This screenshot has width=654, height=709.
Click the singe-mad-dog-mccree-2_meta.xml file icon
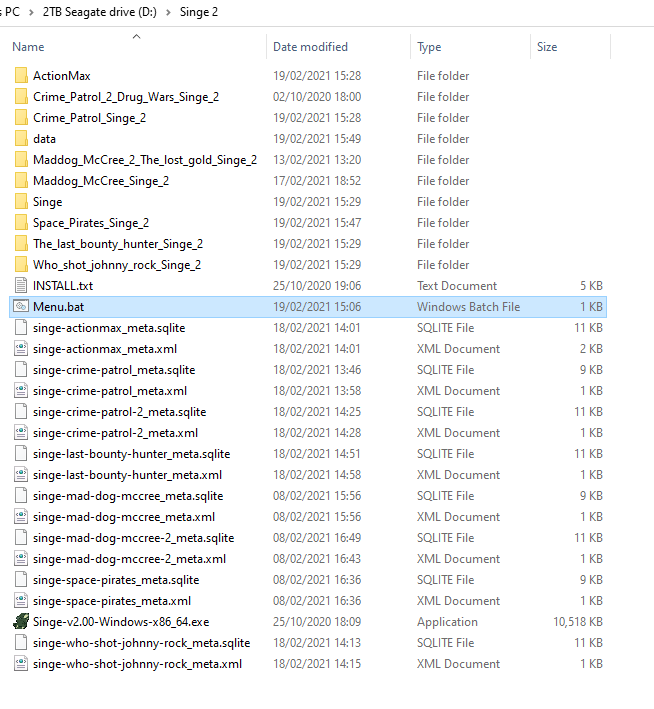tap(21, 559)
